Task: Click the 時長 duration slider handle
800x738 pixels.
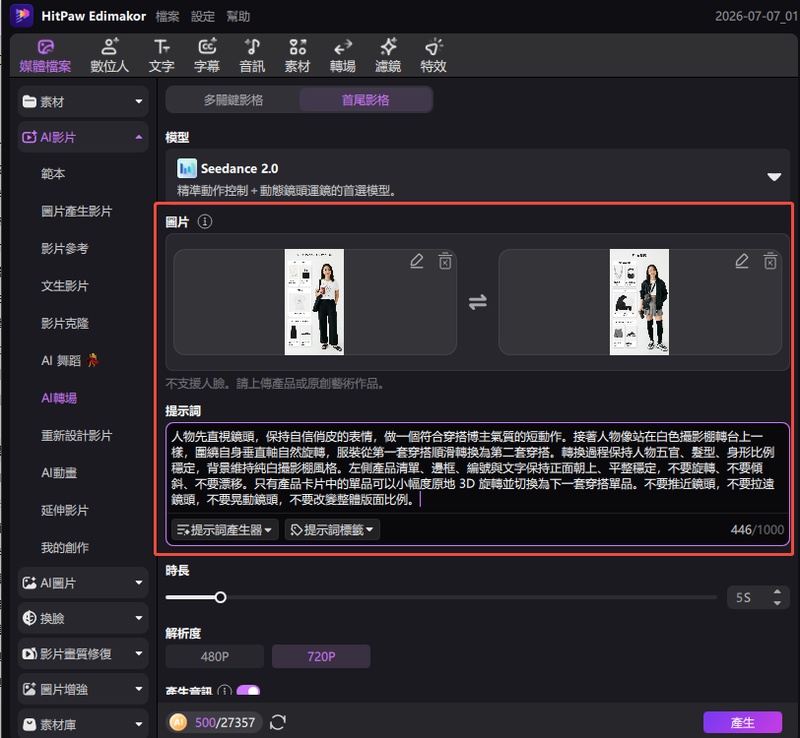Action: click(220, 597)
